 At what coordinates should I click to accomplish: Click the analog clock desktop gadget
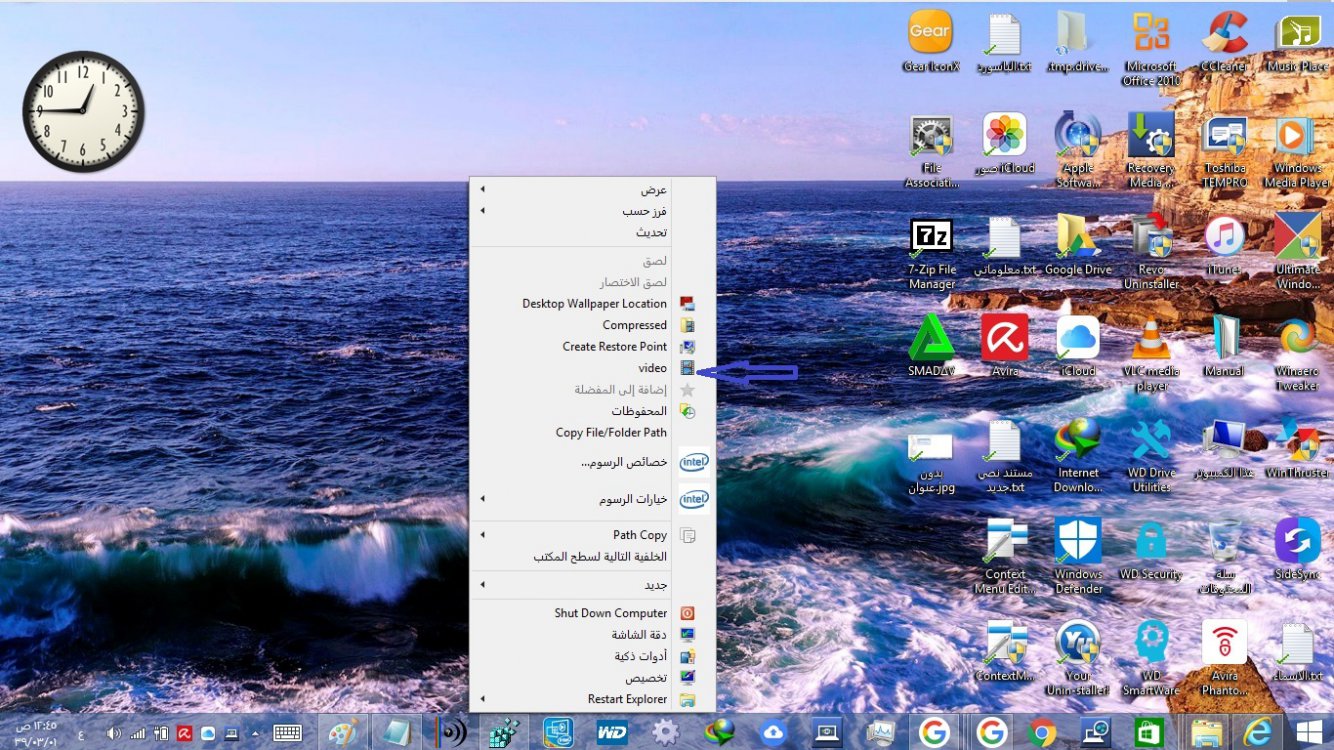(83, 111)
